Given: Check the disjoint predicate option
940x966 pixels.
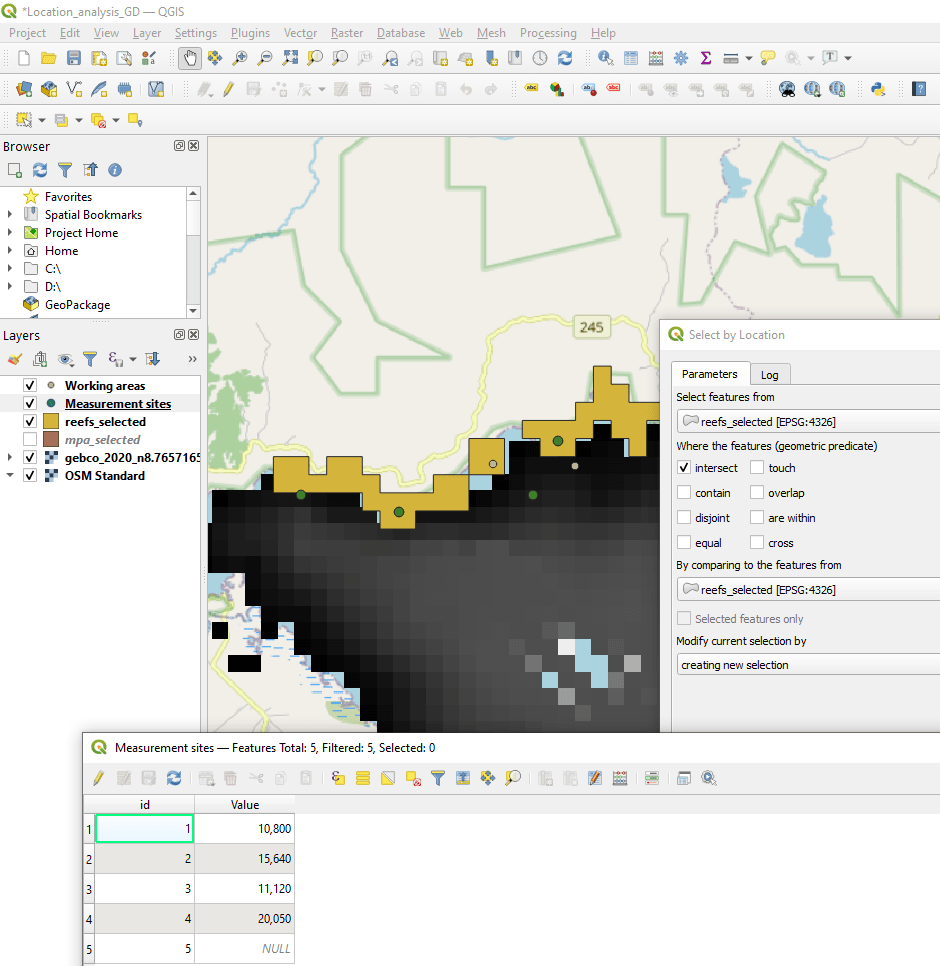Looking at the screenshot, I should (x=684, y=518).
